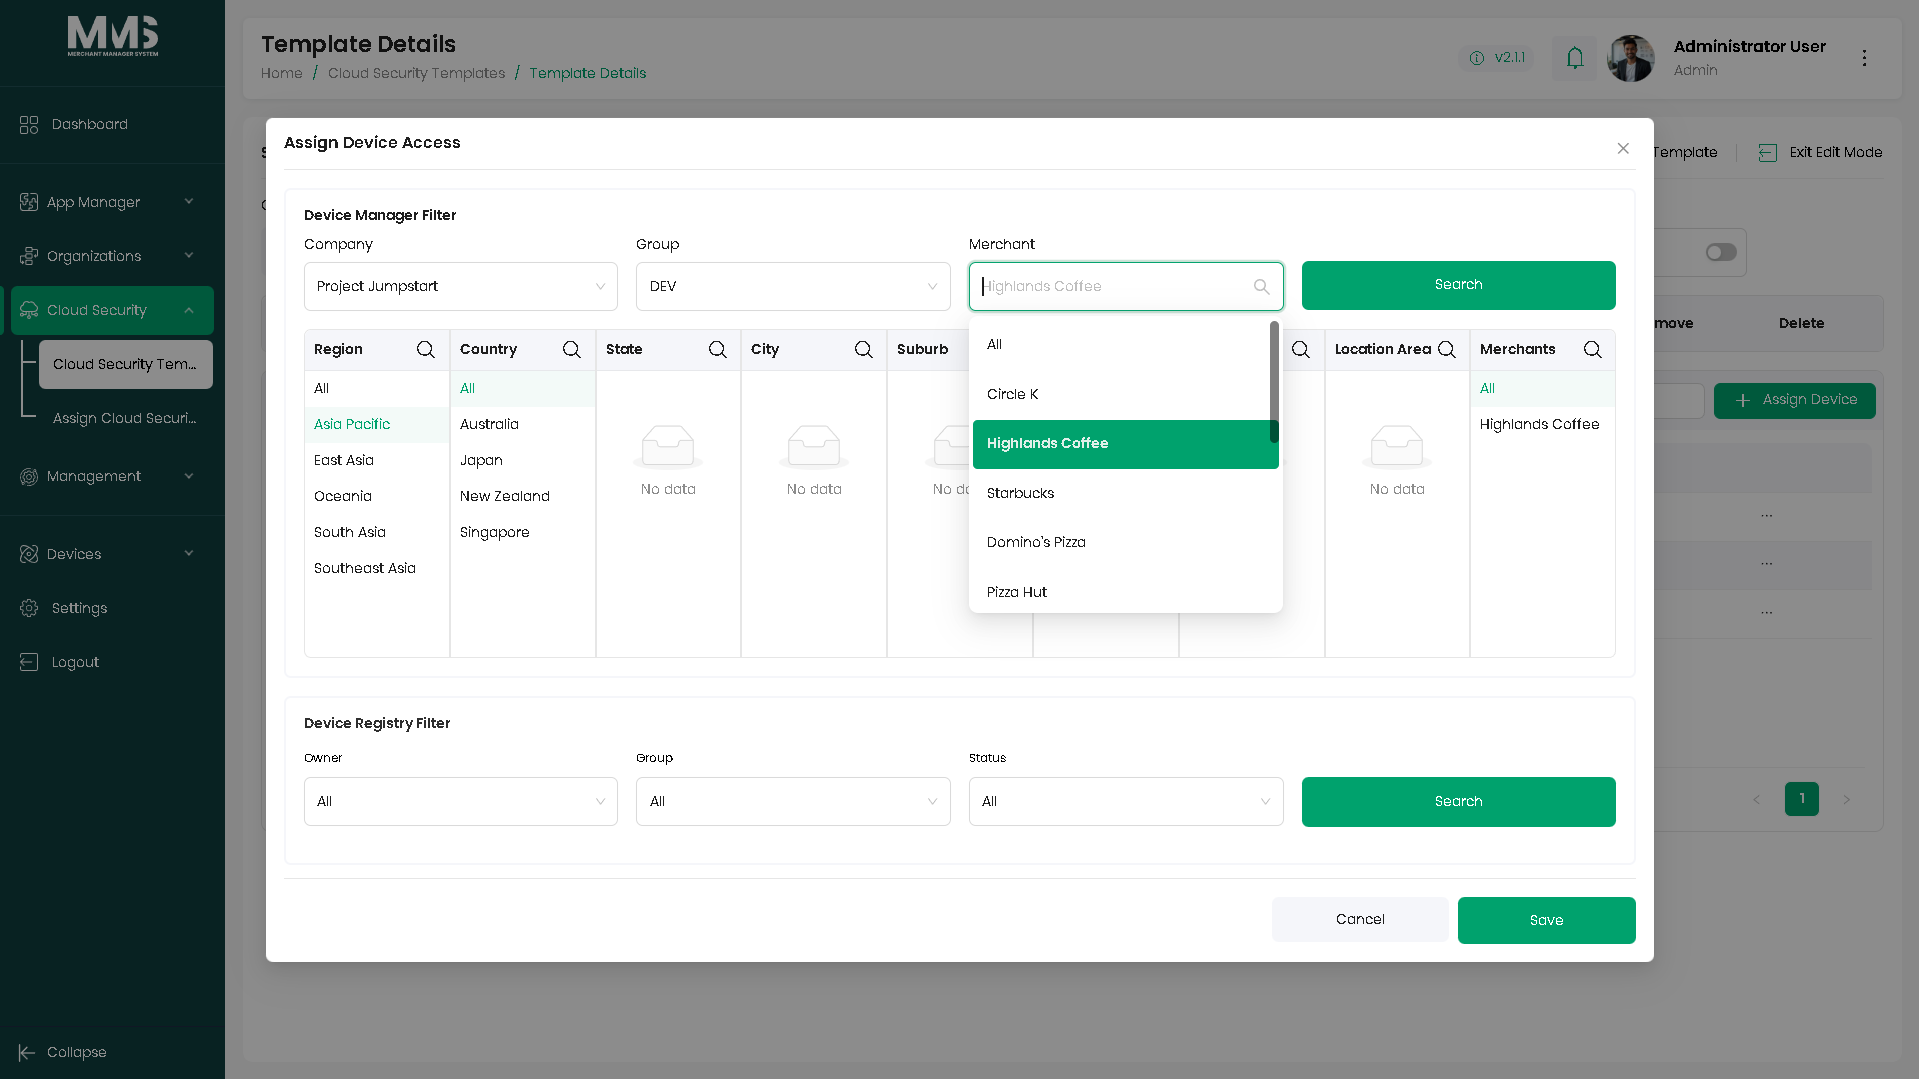Screen dimensions: 1919x1079
Task: Click Search in Device Manager Filter
Action: [x=1458, y=286]
